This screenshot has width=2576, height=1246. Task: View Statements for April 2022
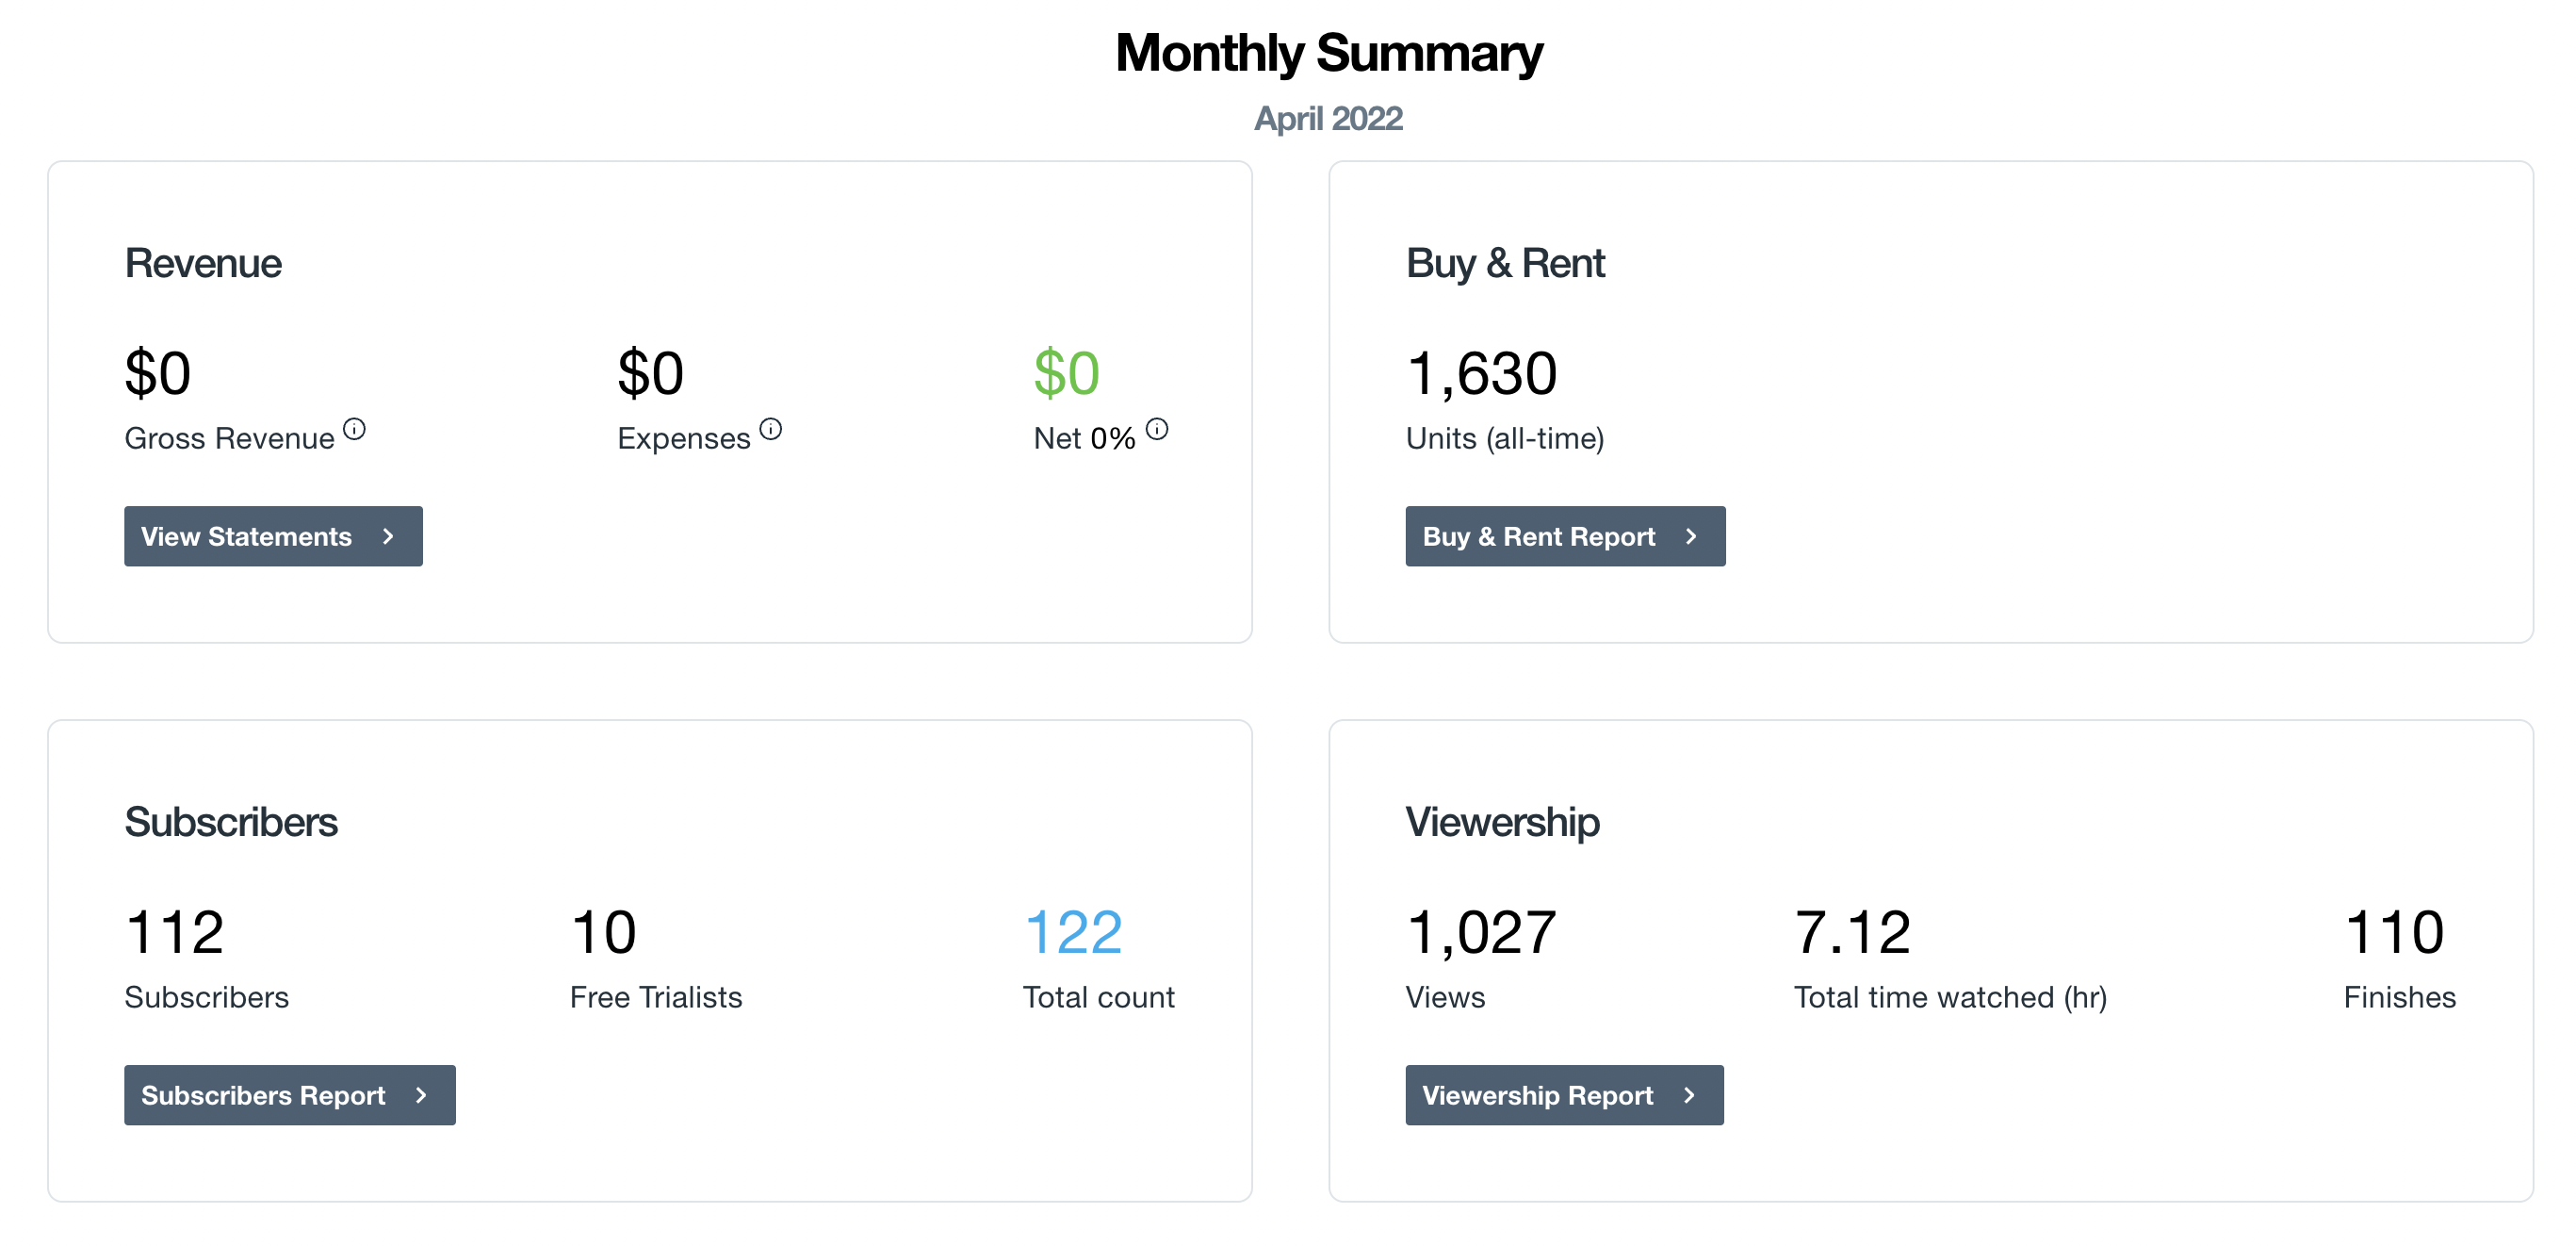tap(272, 536)
